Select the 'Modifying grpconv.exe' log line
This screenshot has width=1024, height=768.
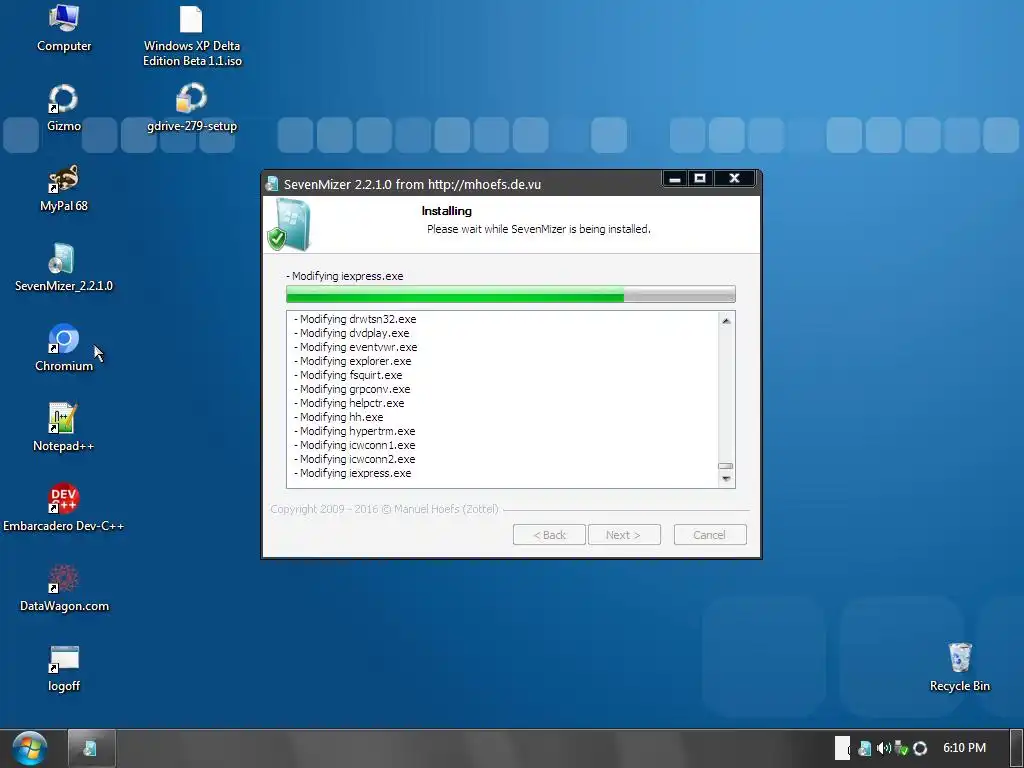(x=352, y=389)
